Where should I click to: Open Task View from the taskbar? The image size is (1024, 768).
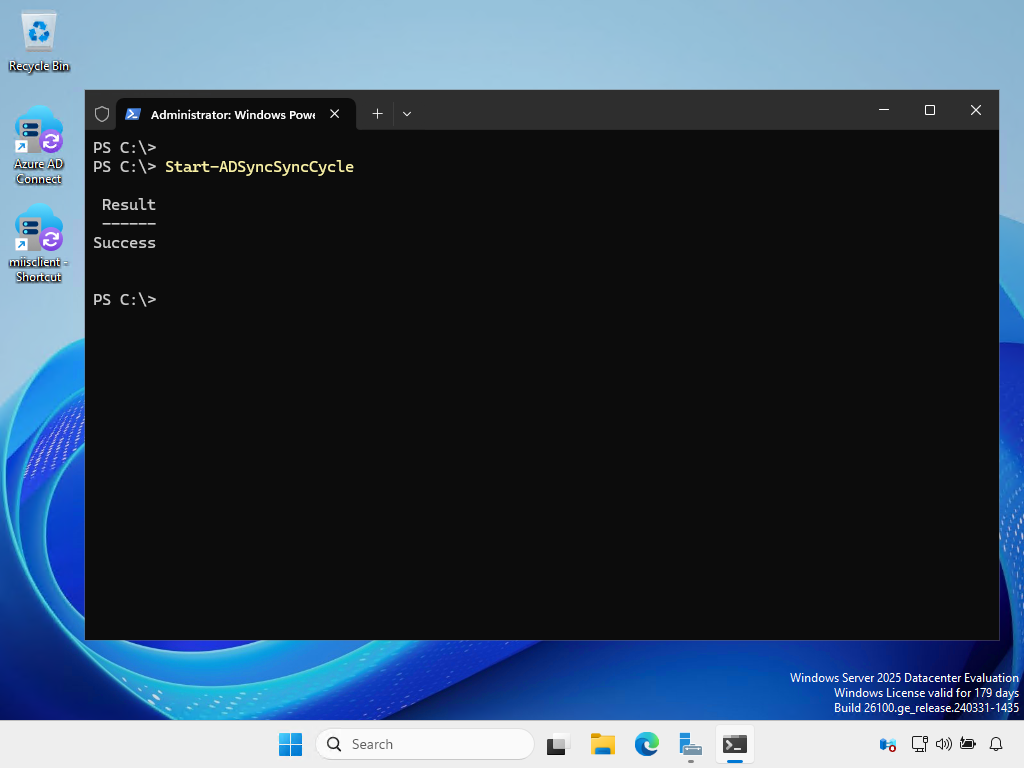[558, 744]
